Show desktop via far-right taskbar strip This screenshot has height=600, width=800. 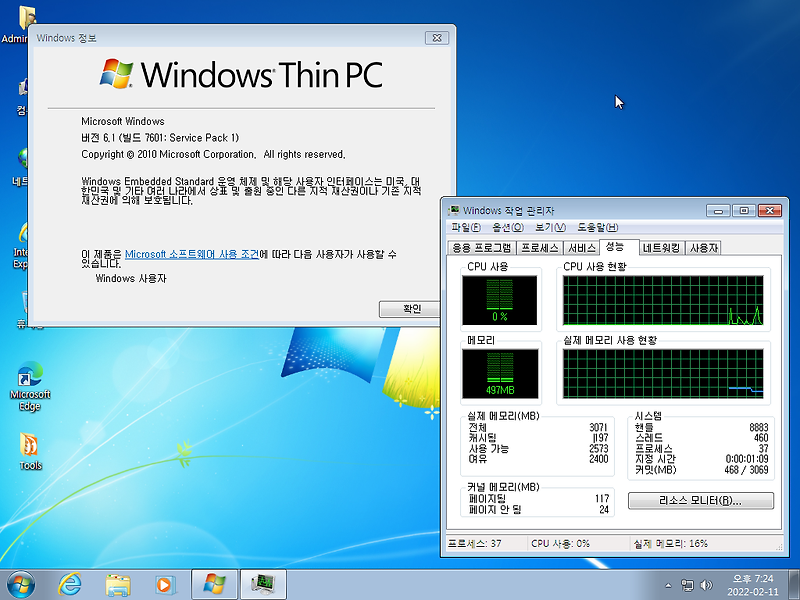click(795, 585)
